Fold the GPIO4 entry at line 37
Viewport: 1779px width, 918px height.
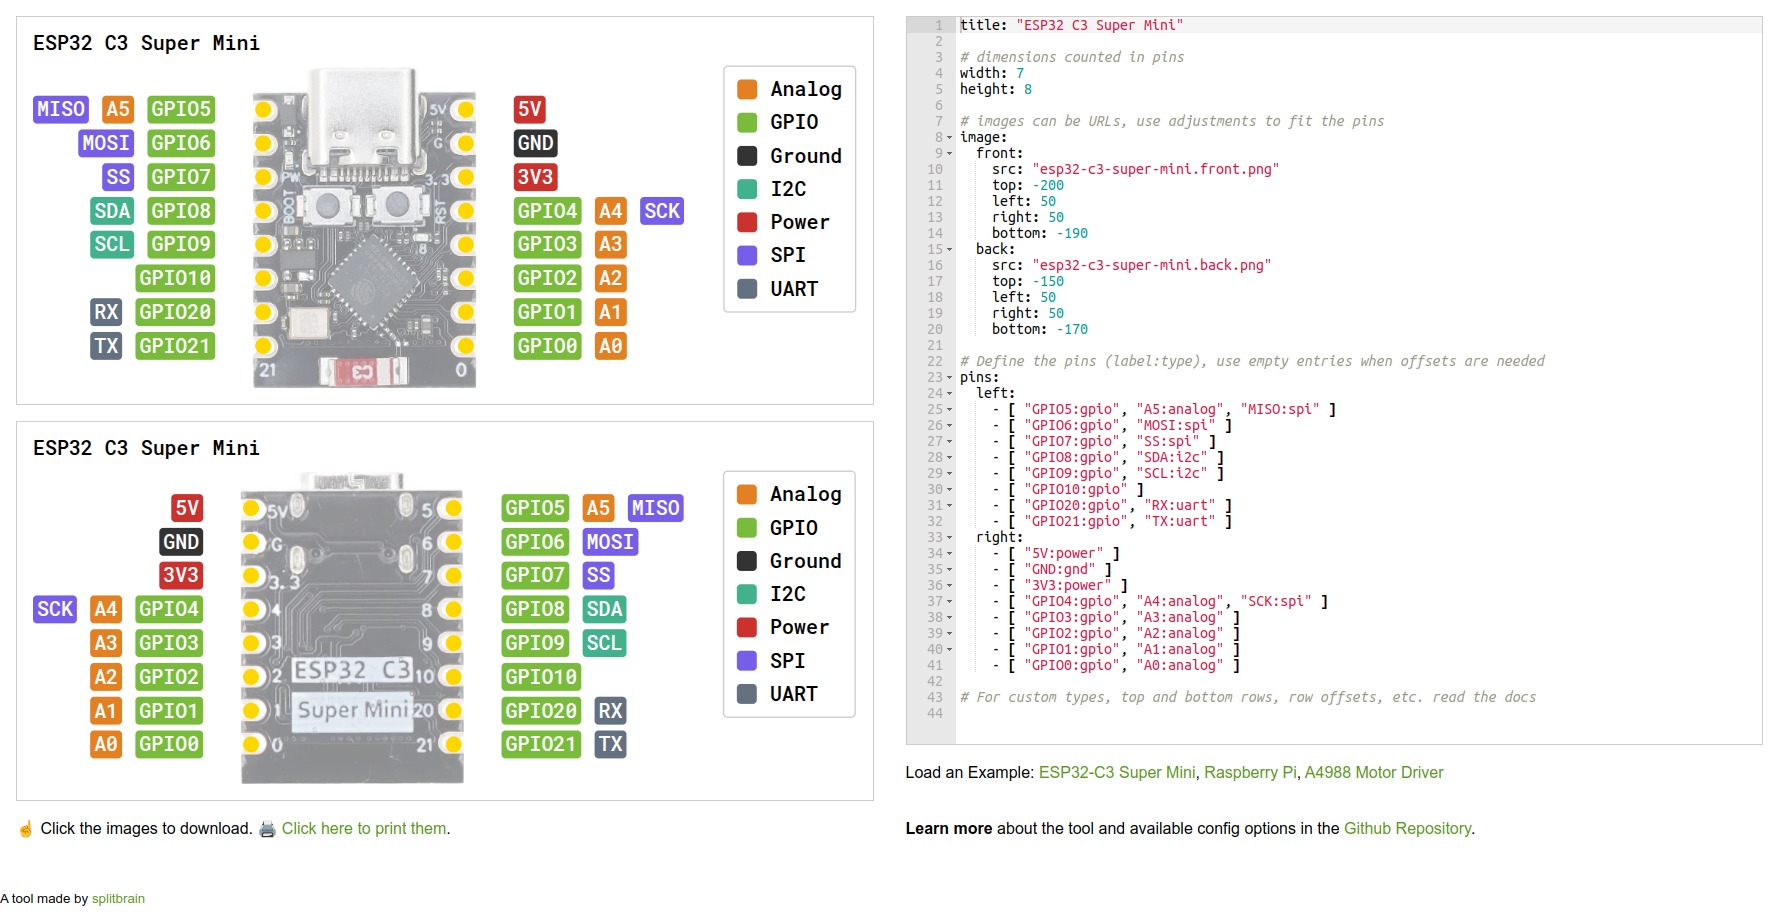click(x=949, y=602)
